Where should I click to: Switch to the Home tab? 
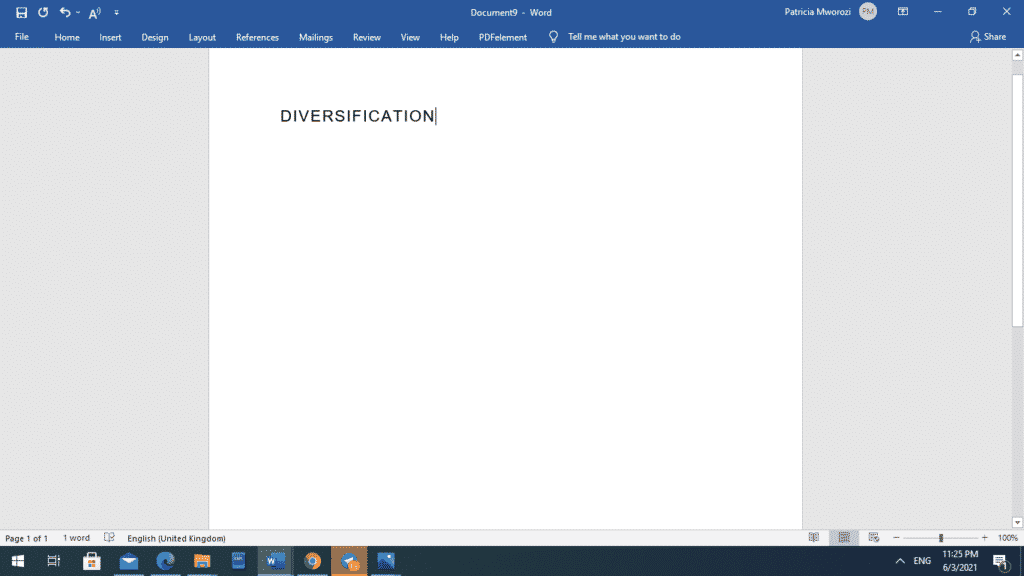[67, 37]
